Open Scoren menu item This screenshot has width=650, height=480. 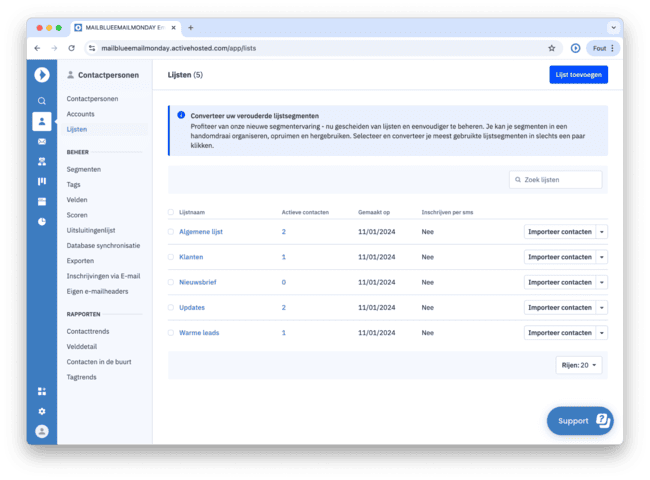(77, 215)
